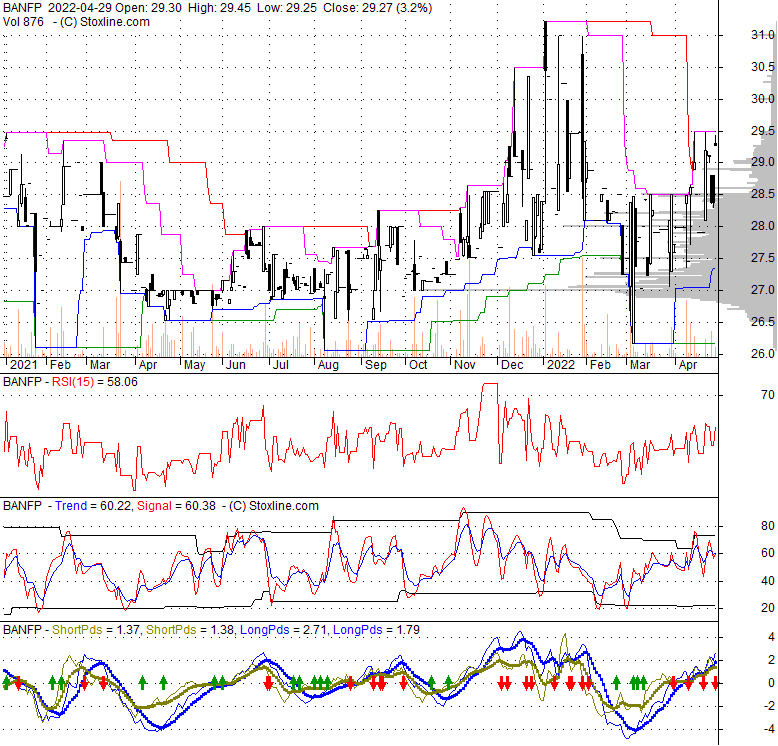Click the 80 level on Trend panel axis

[768, 526]
